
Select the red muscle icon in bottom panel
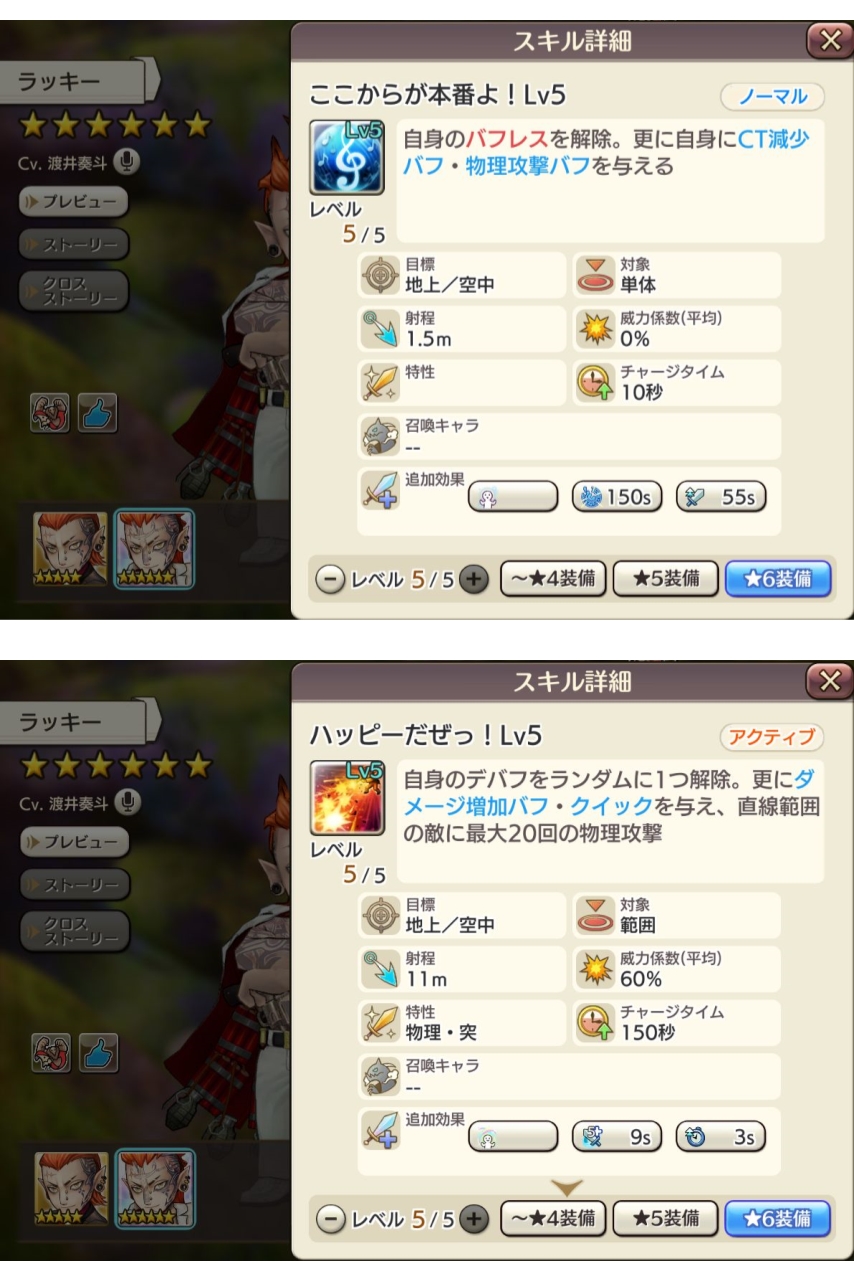[x=50, y=1052]
